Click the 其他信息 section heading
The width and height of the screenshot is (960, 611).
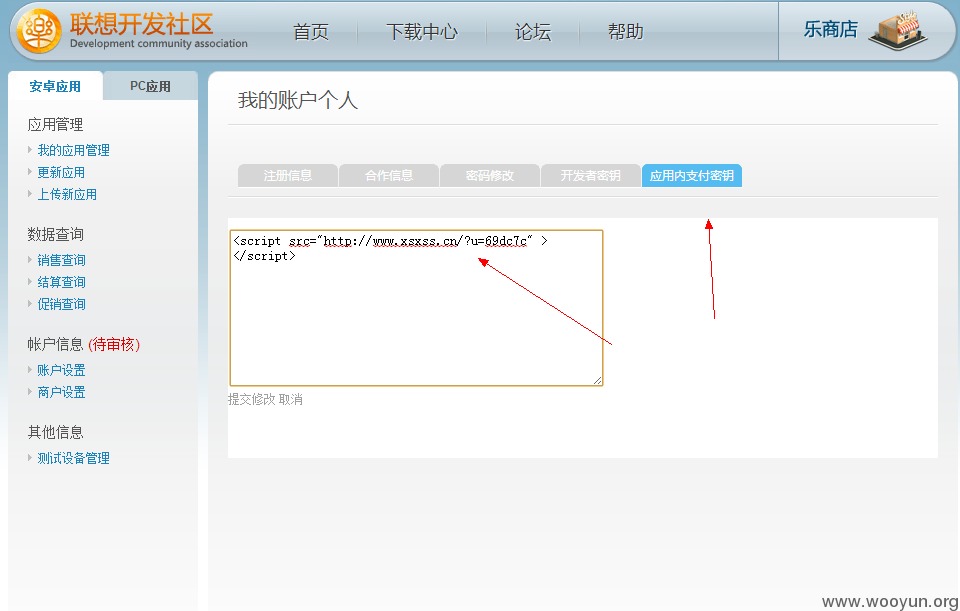pyautogui.click(x=55, y=432)
